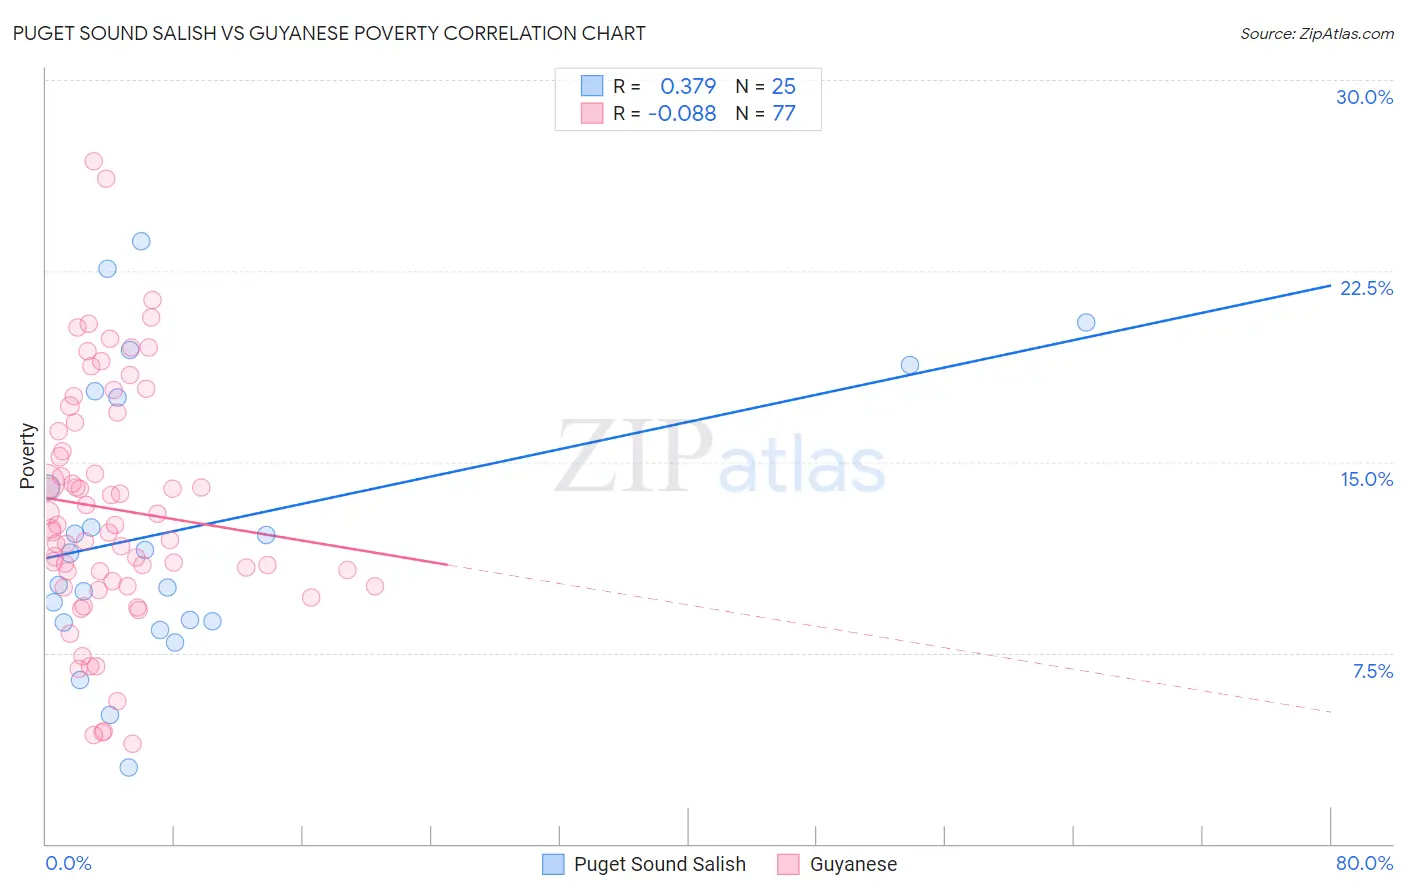The width and height of the screenshot is (1406, 892).
Task: Click the 0.0% x-axis label
Action: pos(68,863)
